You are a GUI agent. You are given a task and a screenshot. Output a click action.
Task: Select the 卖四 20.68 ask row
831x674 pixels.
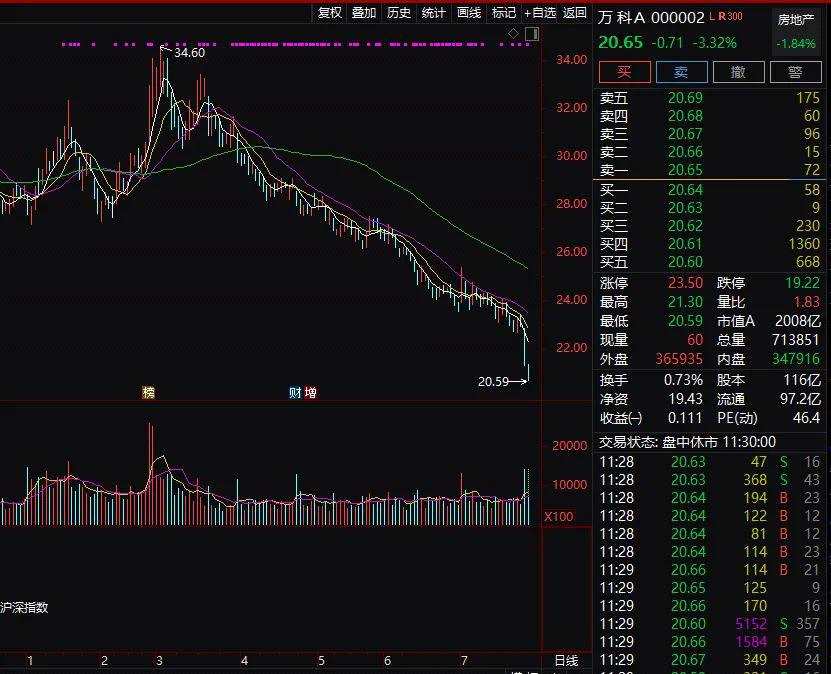710,116
